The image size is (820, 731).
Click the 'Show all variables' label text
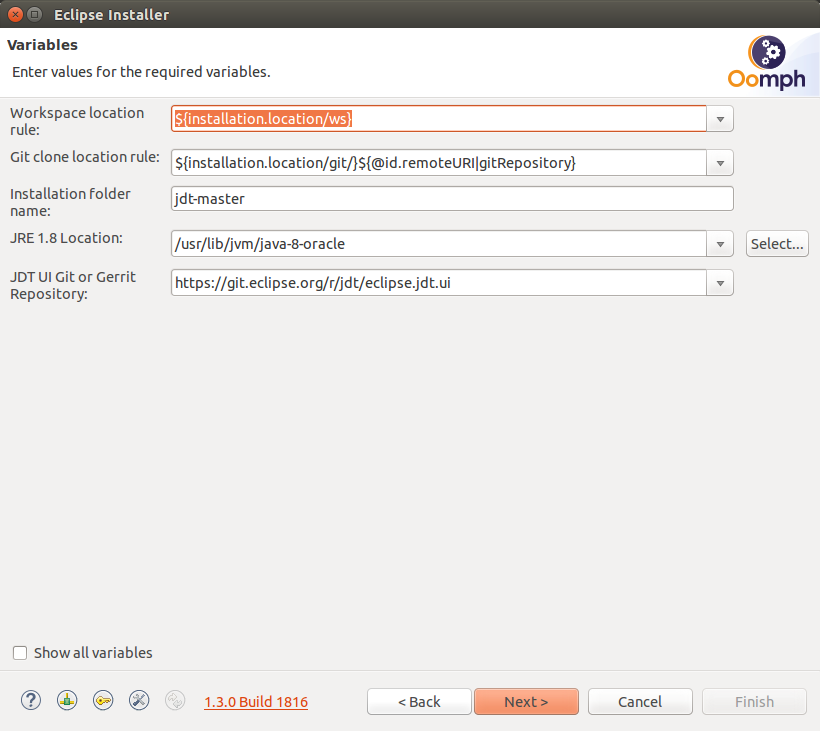[x=93, y=653]
